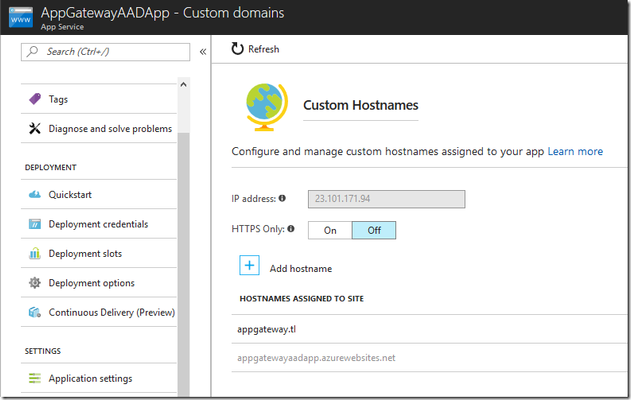
Task: Click the Continuous Delivery (Preview) icon
Action: point(35,312)
